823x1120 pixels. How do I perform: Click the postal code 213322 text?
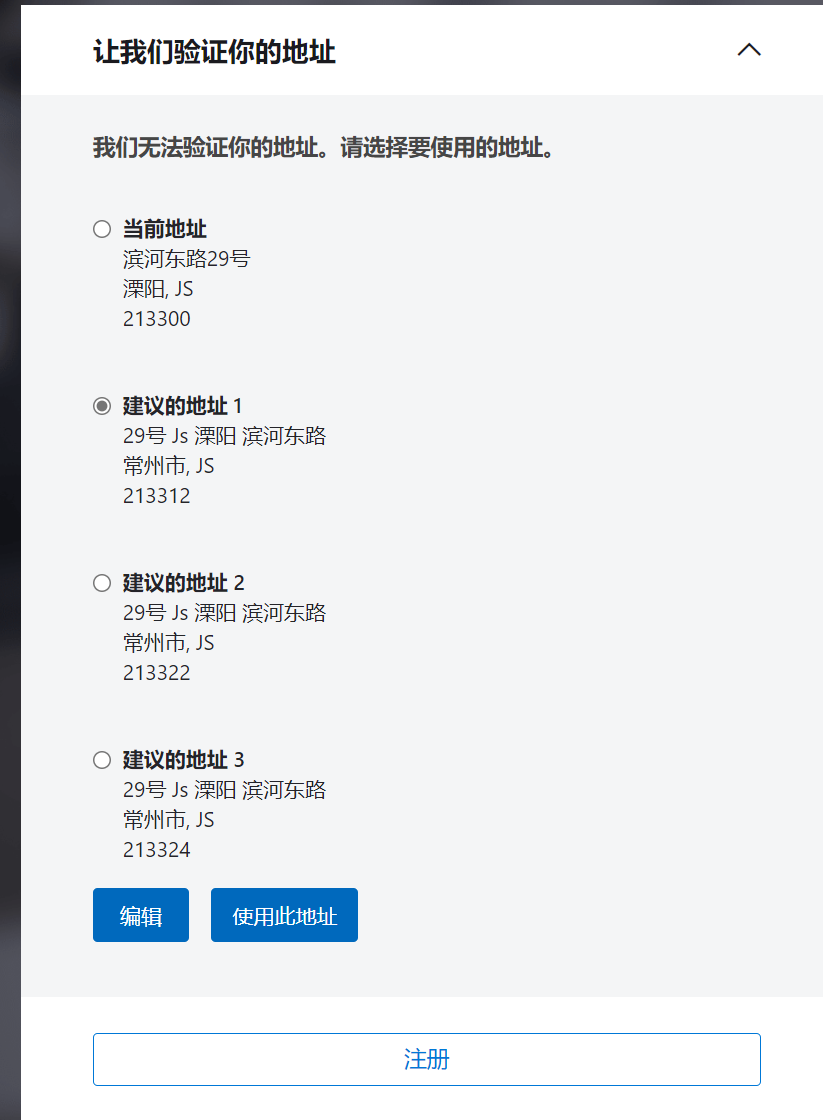coord(157,673)
